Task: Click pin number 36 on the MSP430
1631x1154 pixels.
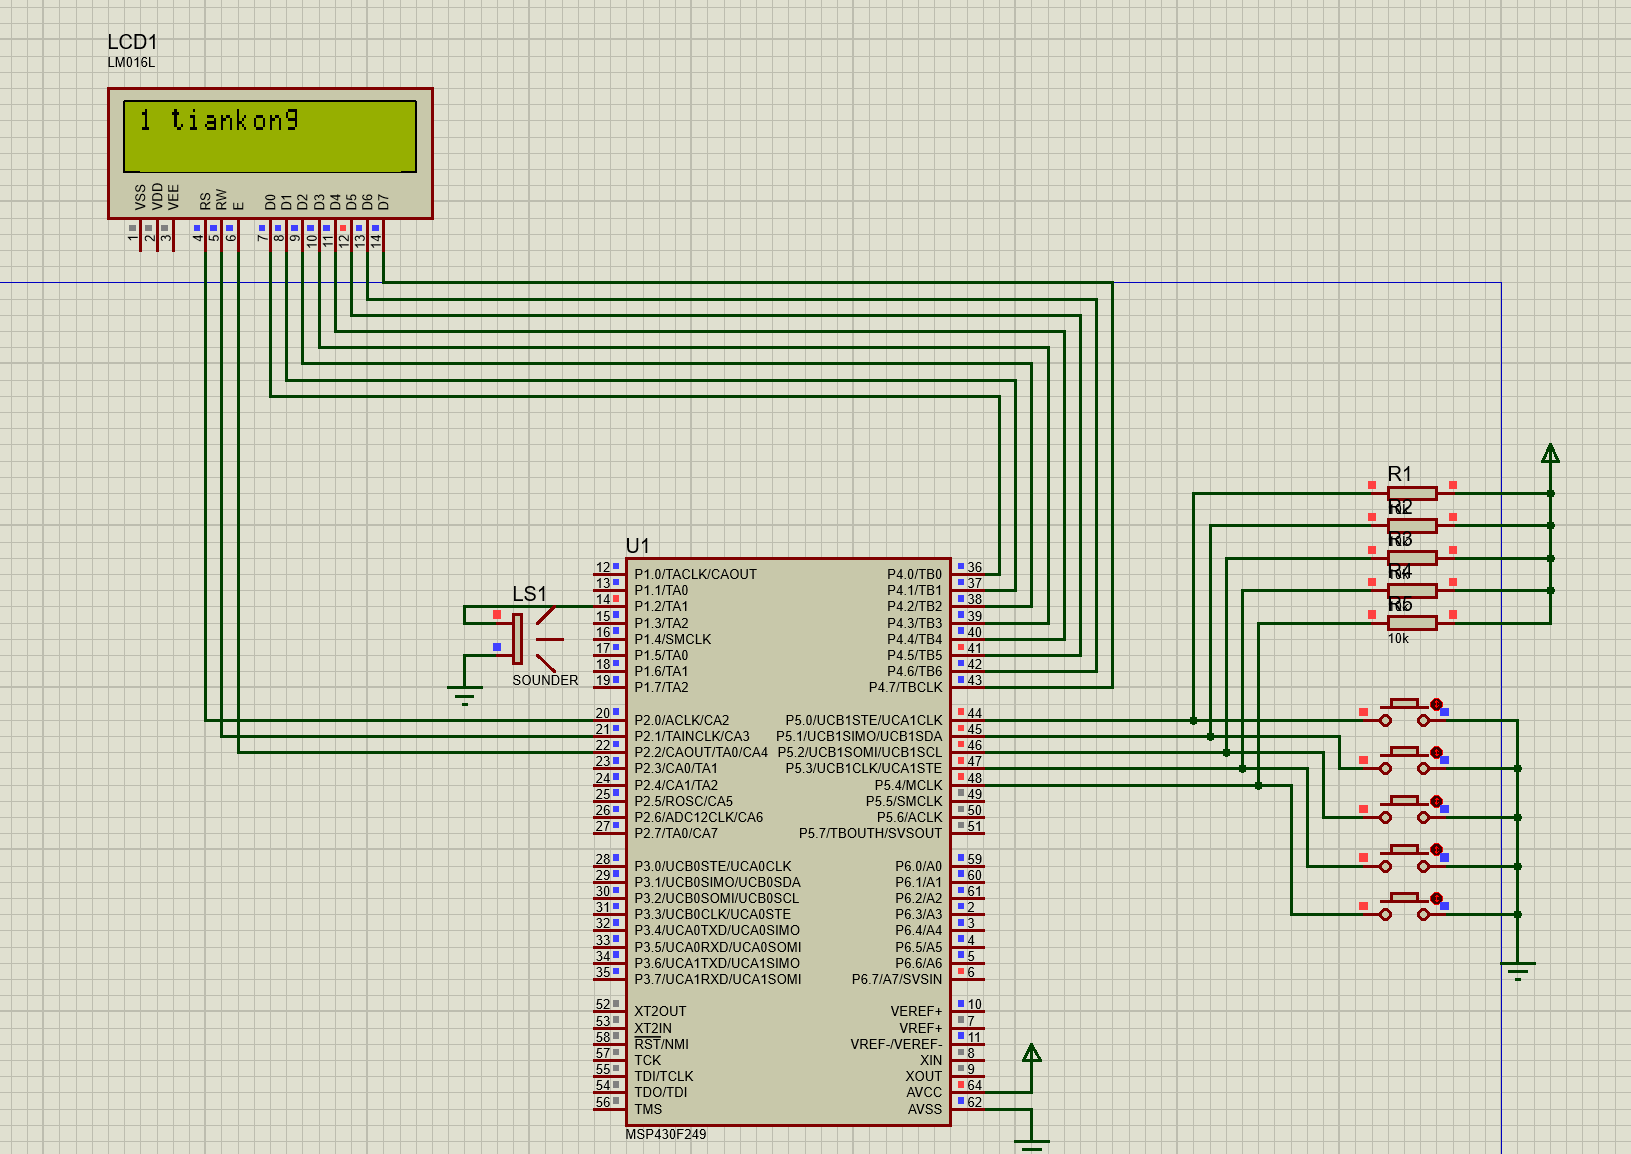Action: pyautogui.click(x=974, y=567)
